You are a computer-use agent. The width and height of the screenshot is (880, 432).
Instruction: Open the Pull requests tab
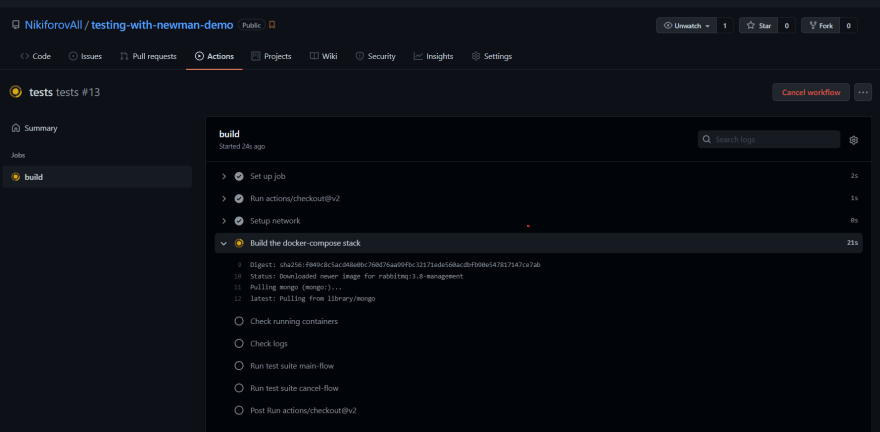click(x=148, y=56)
